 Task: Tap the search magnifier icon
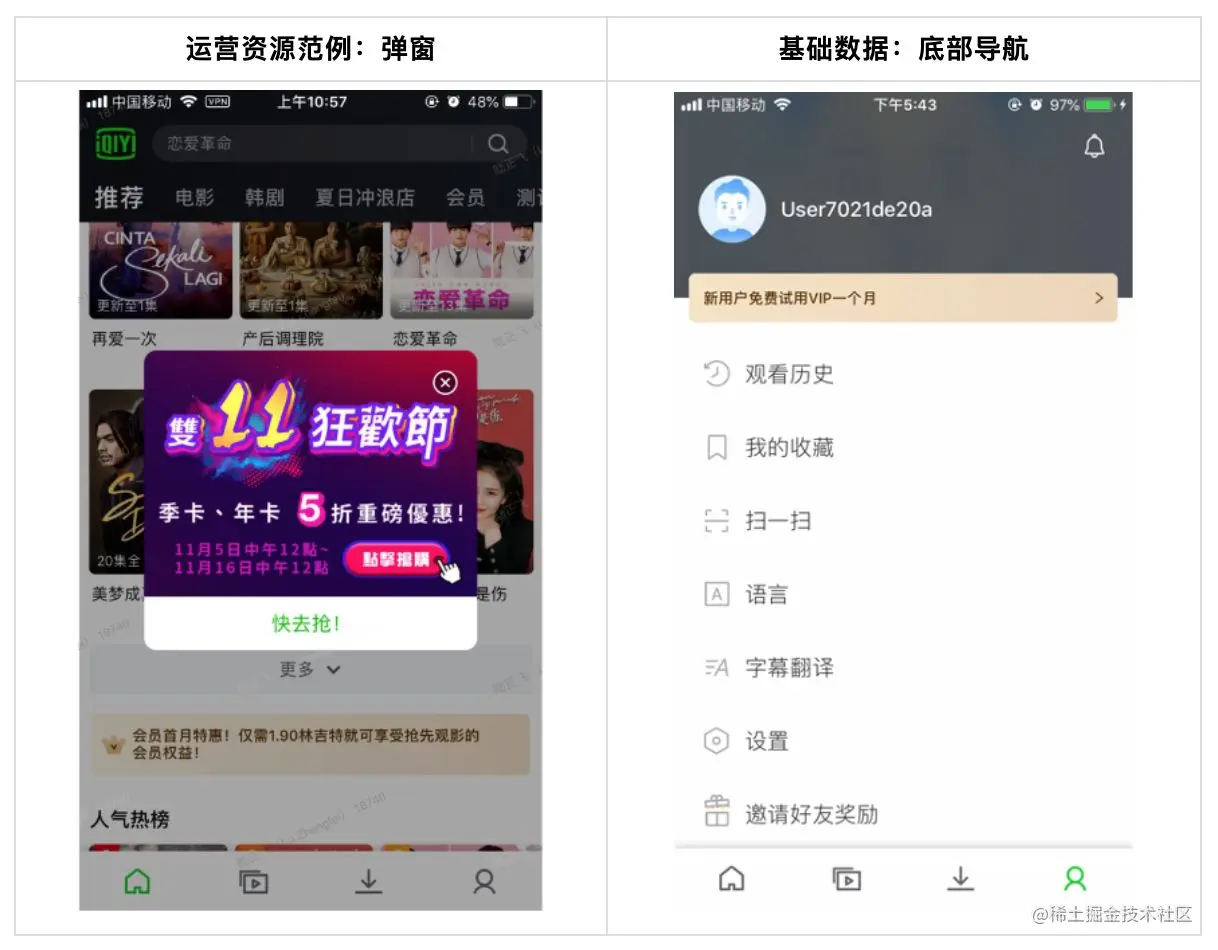coord(498,144)
